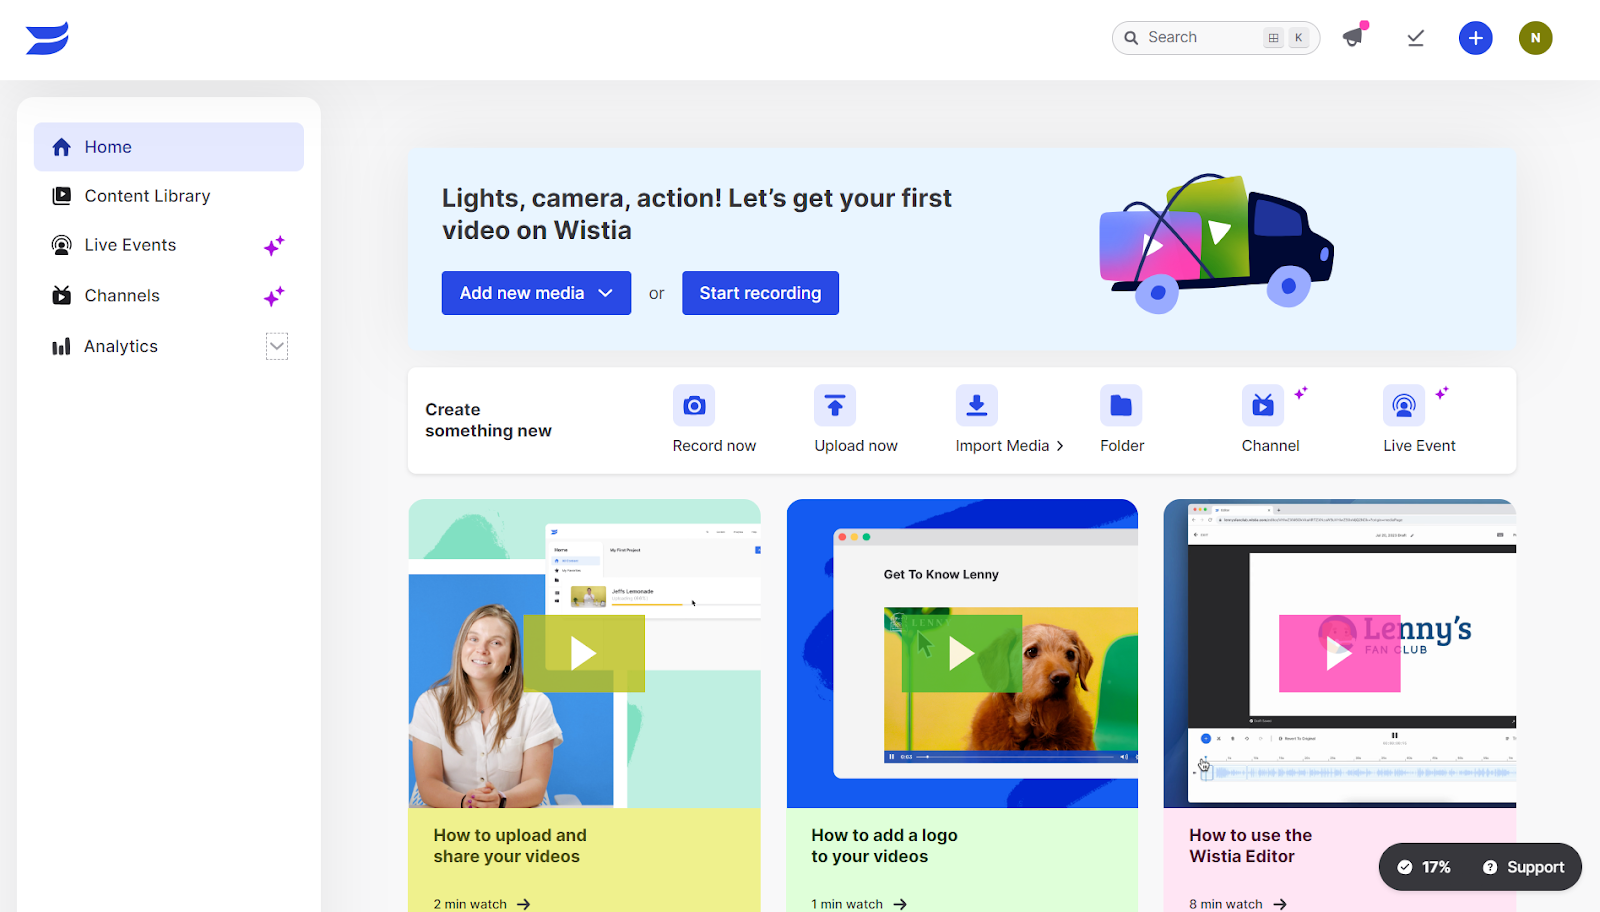
Task: Click the Import Media download icon
Action: (x=977, y=405)
